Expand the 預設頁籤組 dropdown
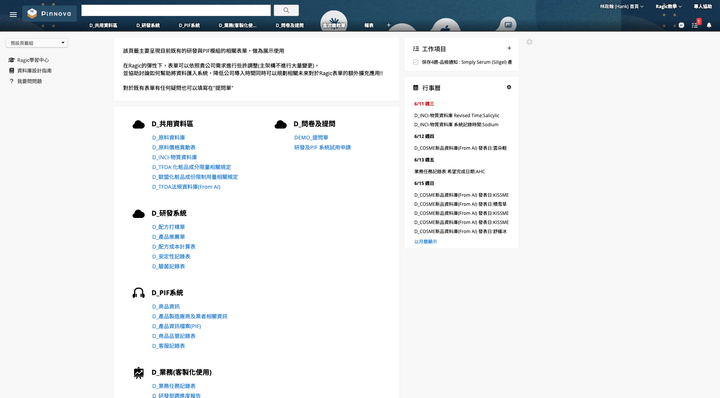This screenshot has width=720, height=398. (x=37, y=43)
